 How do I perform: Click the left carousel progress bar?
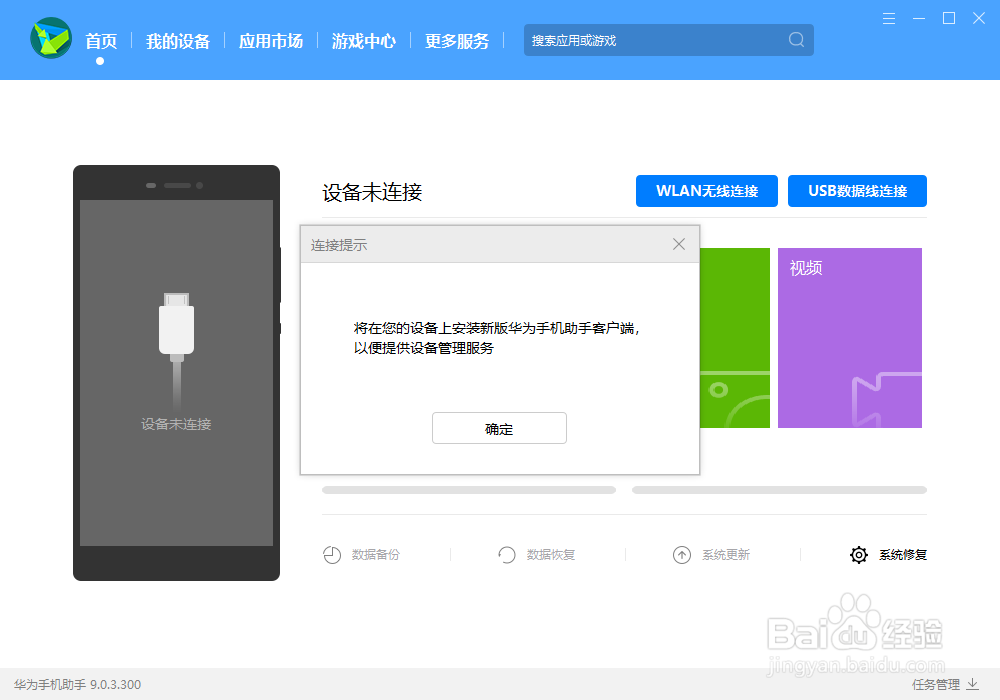(468, 490)
